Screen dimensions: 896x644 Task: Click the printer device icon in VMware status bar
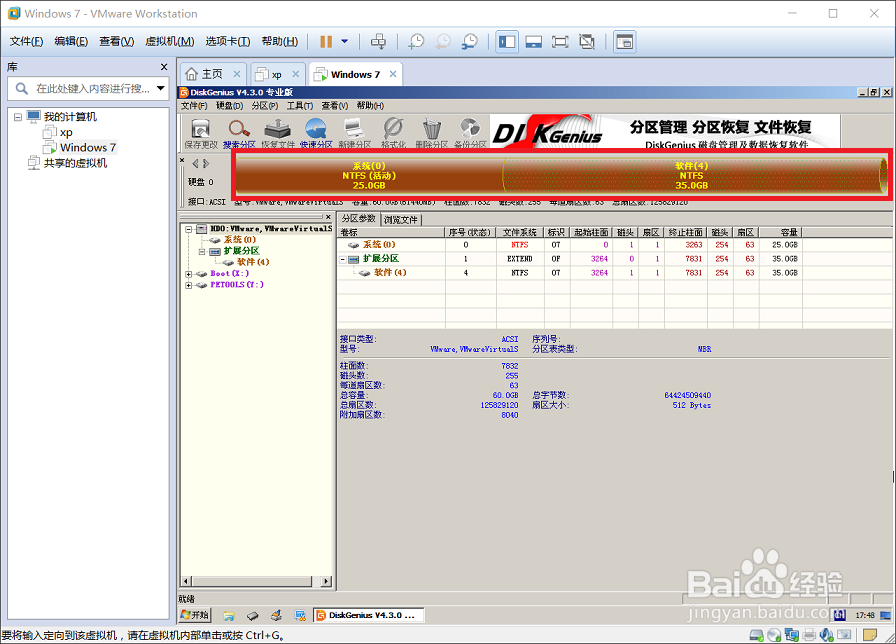tap(809, 634)
